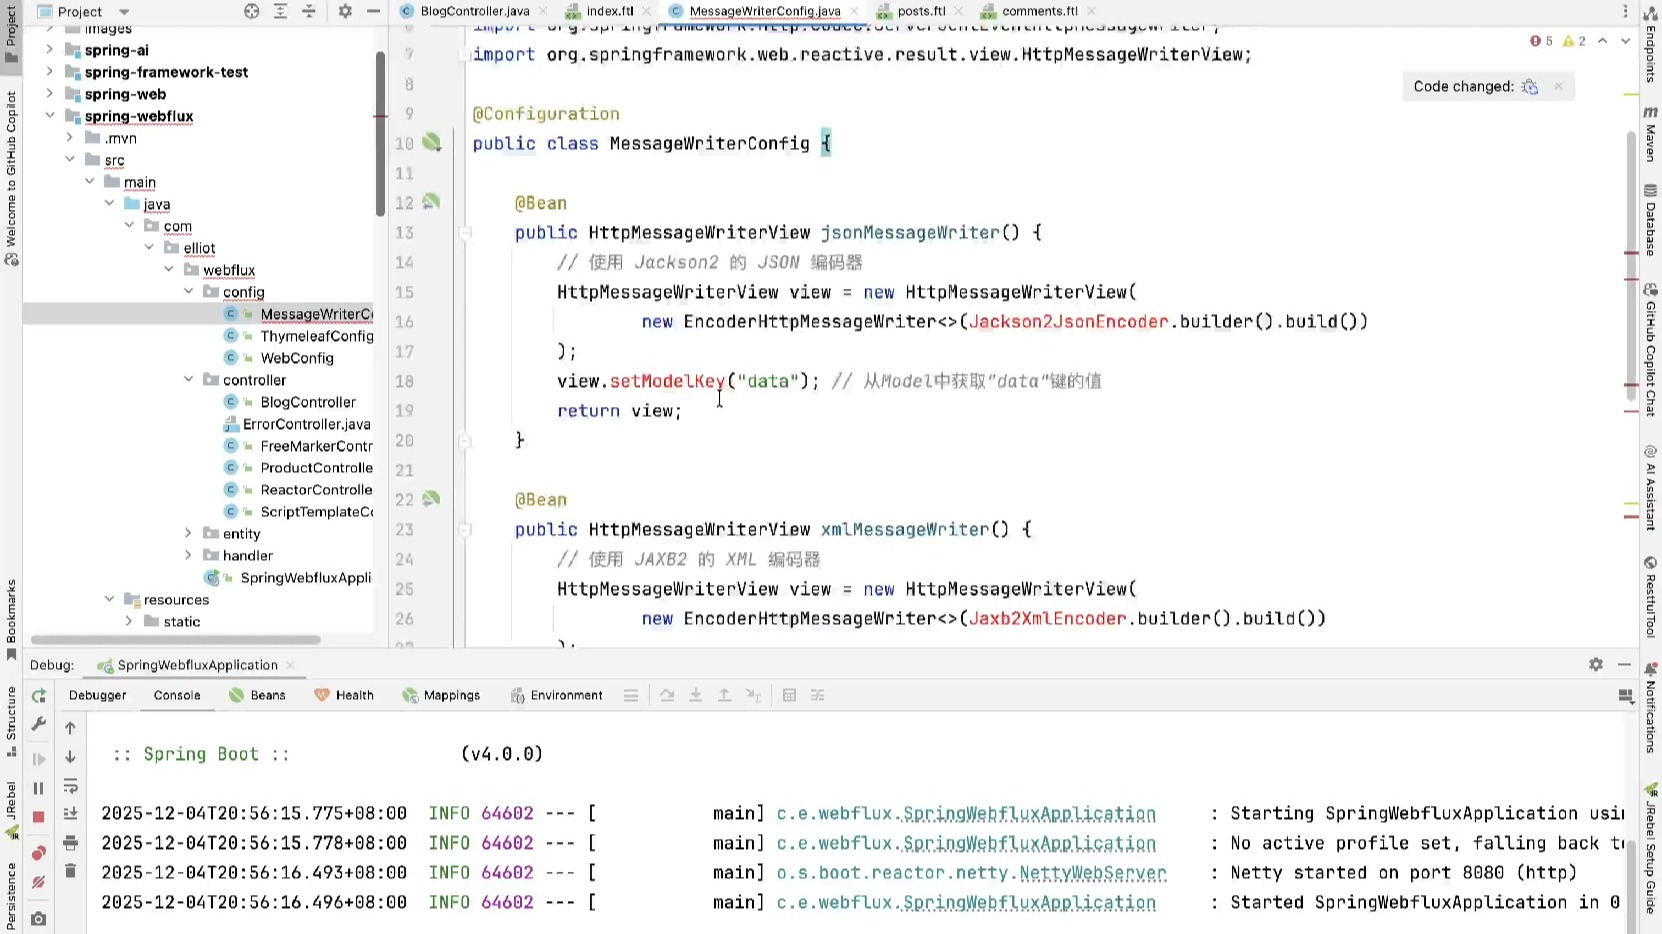Image resolution: width=1662 pixels, height=934 pixels.
Task: Open editor tabs more options menu
Action: tap(1624, 11)
